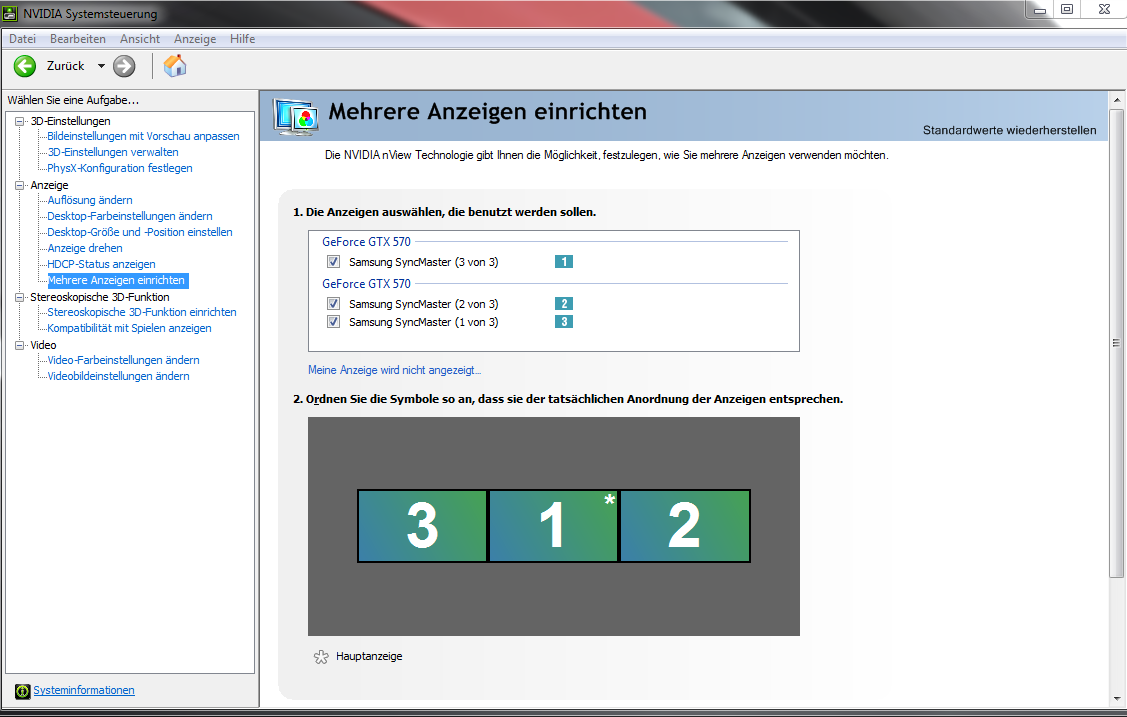Open Kompatibilität mit Spielen anzeigen
This screenshot has height=717, width=1127.
(x=129, y=328)
